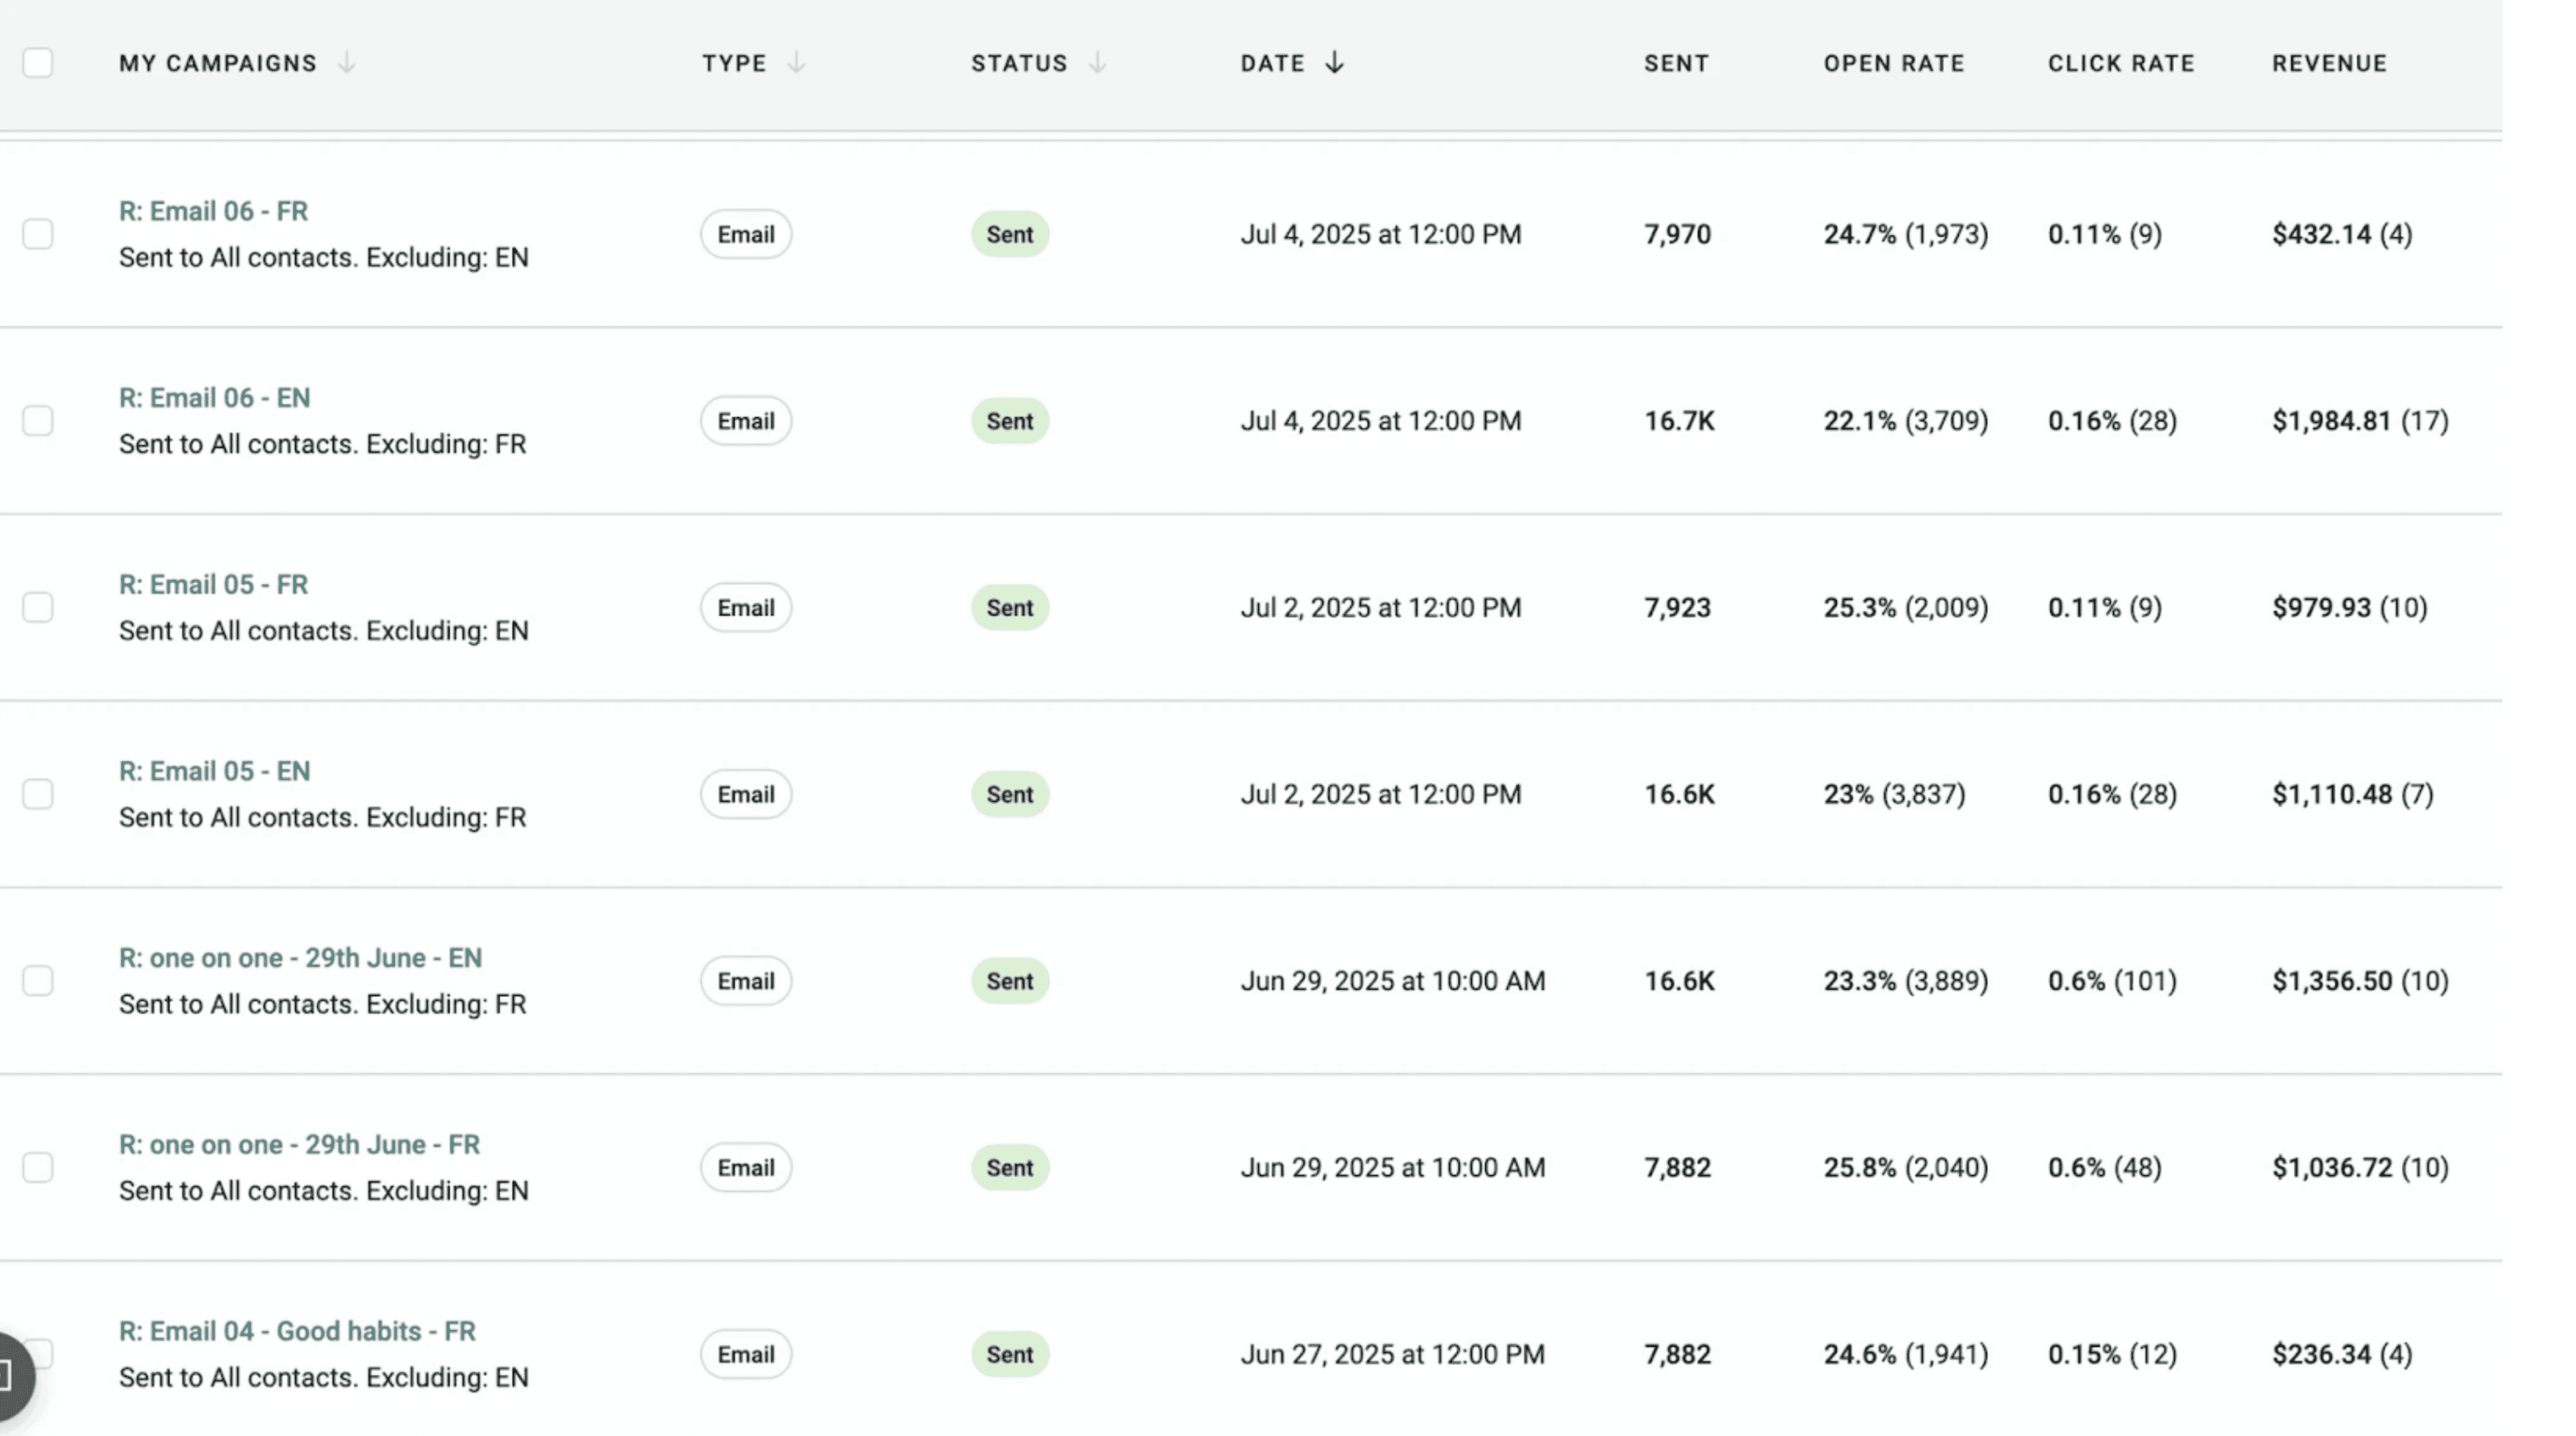Image resolution: width=2576 pixels, height=1436 pixels.
Task: Toggle Date column sort arrow
Action: point(1334,63)
